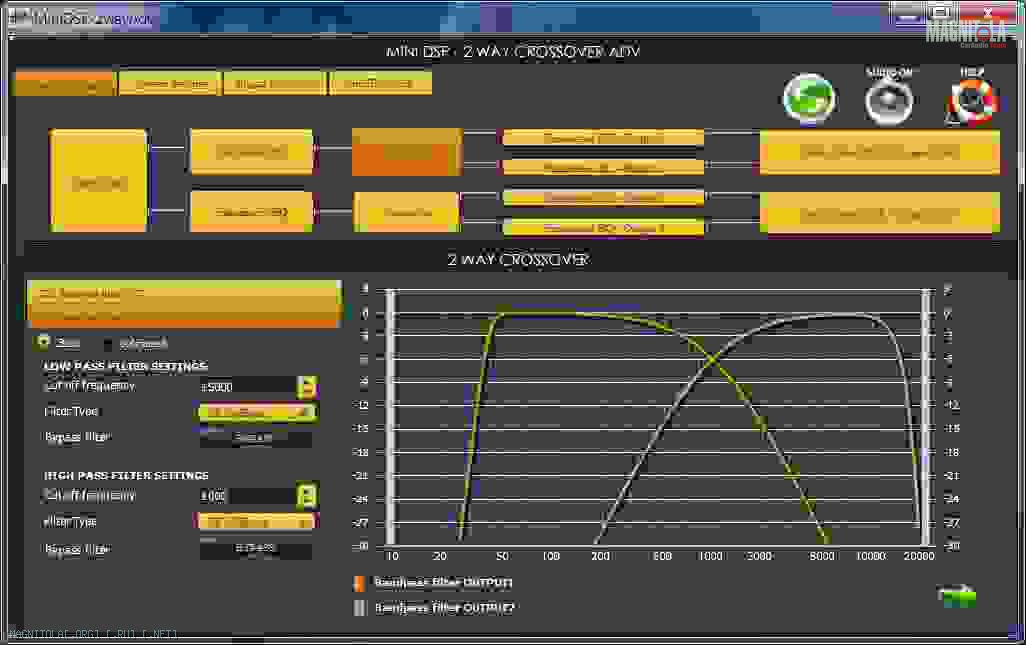This screenshot has height=645, width=1026.
Task: Click the grey Bandpass filter OUTPUT2 legend swatch
Action: pos(359,608)
